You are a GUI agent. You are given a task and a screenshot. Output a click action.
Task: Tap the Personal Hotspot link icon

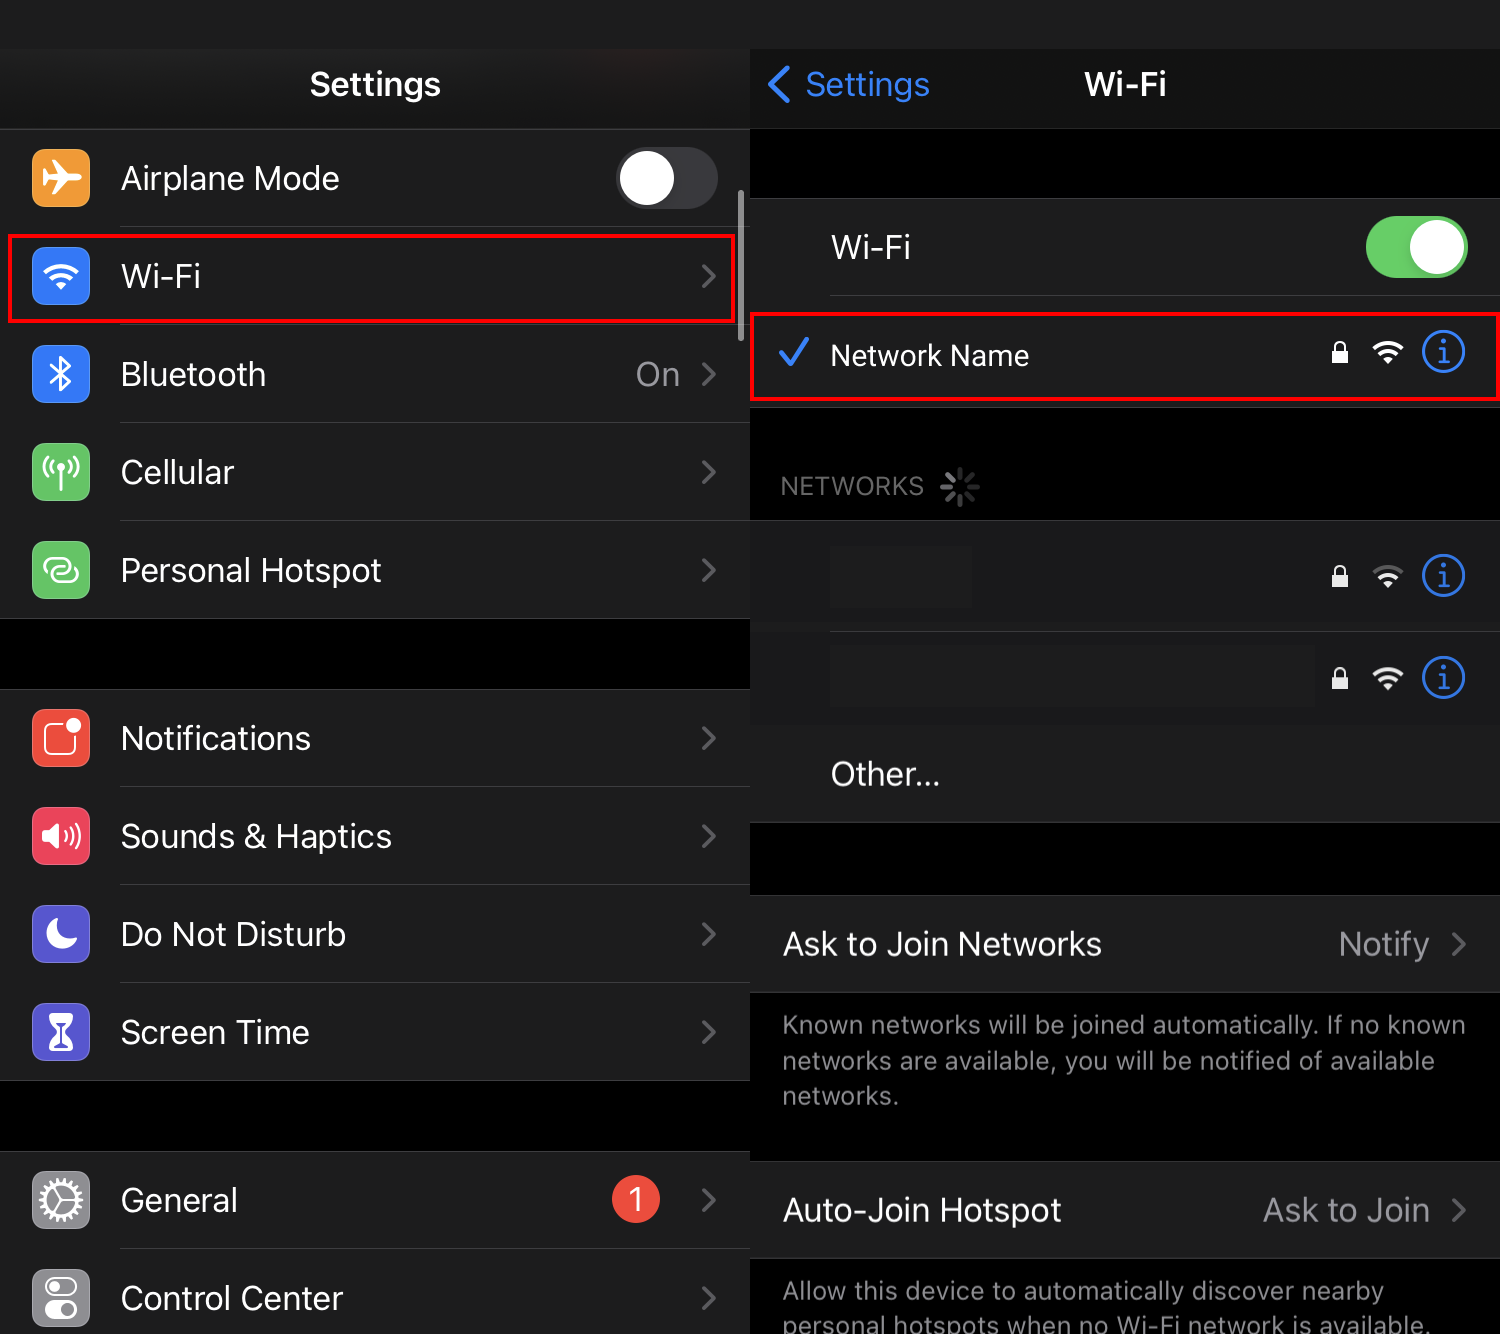61,570
